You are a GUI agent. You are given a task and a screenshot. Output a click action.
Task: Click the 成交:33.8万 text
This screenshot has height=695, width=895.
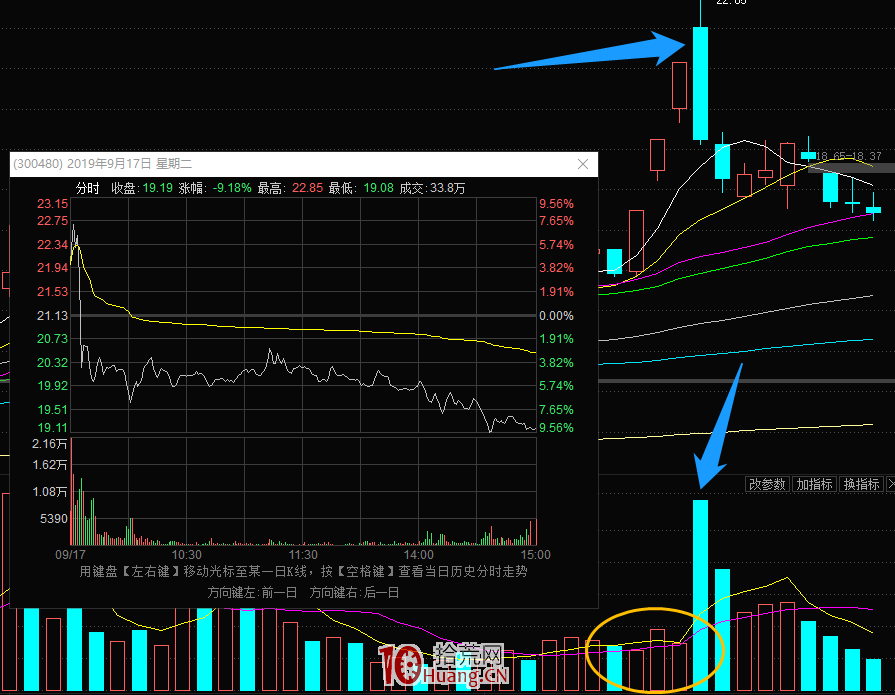[x=432, y=188]
